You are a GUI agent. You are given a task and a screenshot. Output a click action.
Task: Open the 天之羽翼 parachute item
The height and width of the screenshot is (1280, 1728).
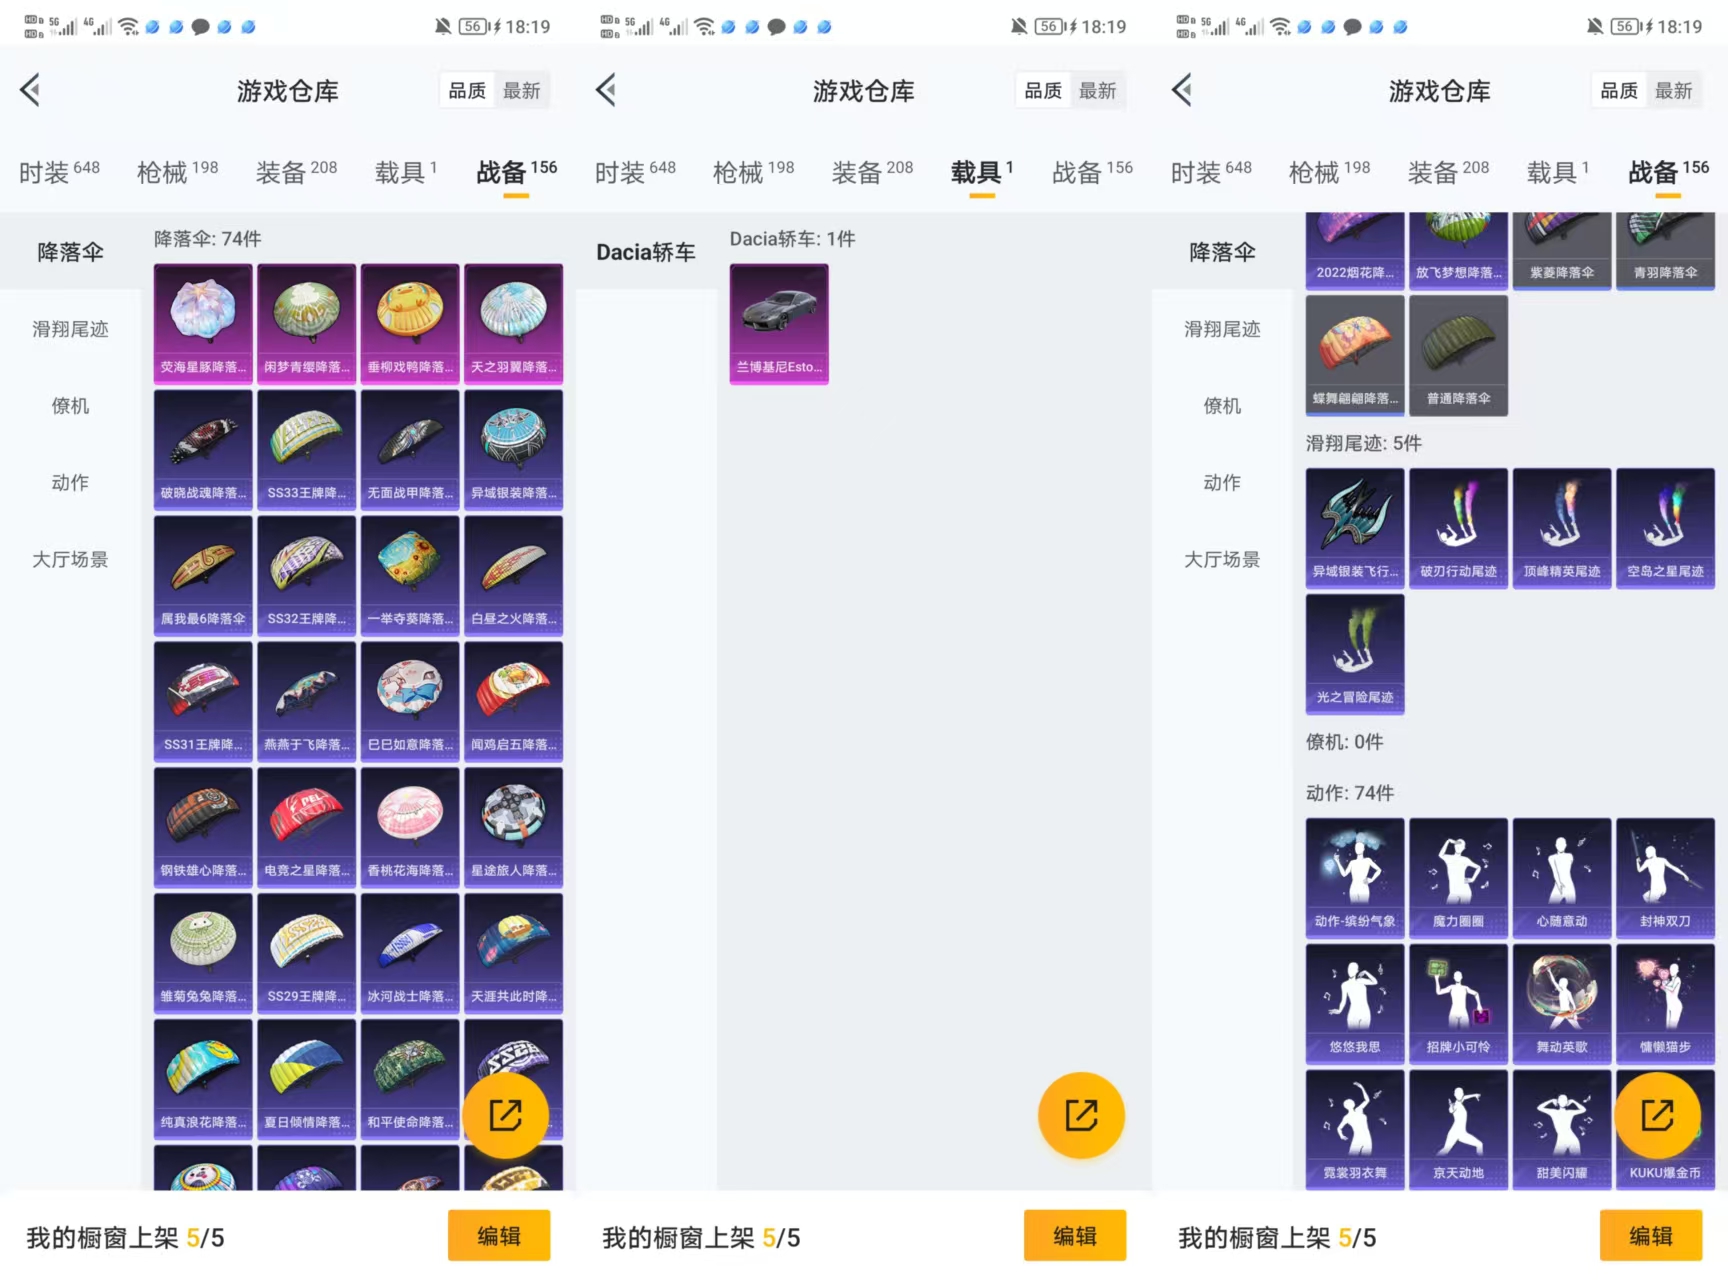pos(513,324)
